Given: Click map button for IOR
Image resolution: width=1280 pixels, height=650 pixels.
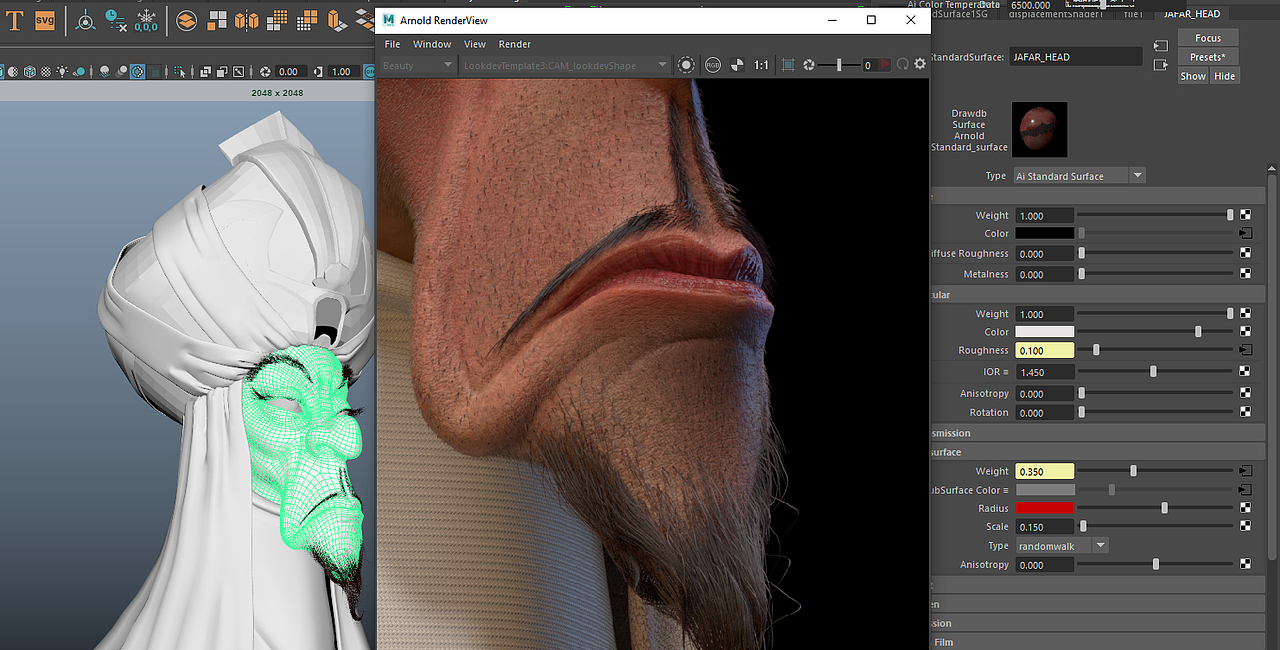Looking at the screenshot, I should point(1246,371).
